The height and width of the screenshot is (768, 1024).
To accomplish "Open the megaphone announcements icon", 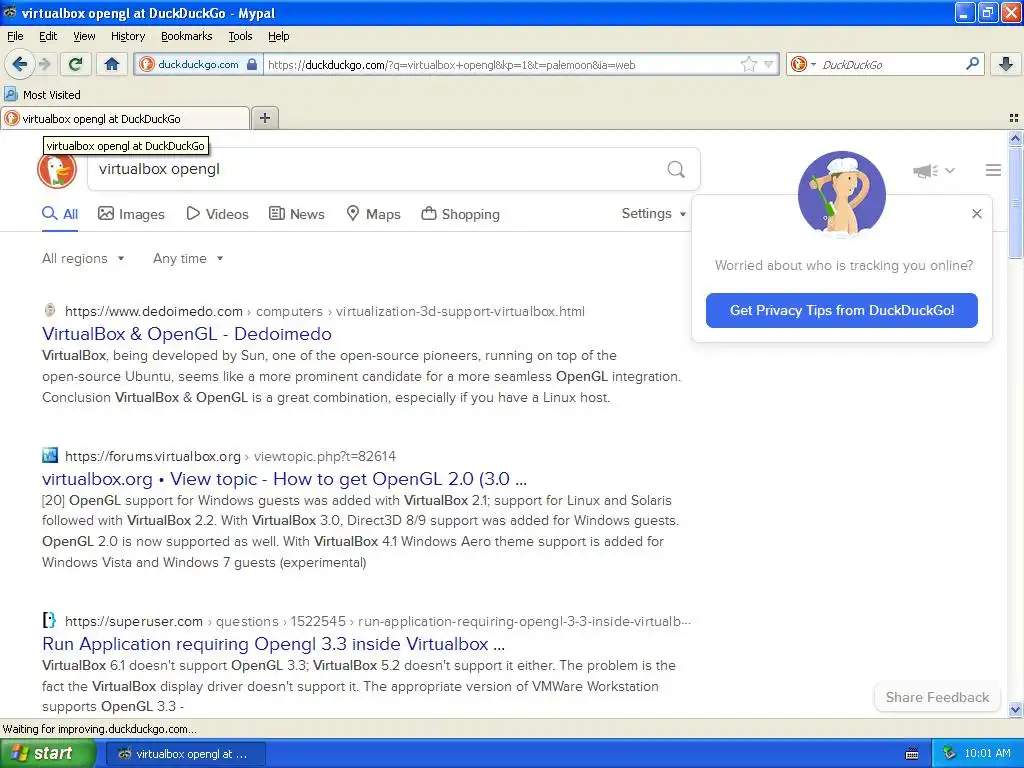I will pos(925,171).
